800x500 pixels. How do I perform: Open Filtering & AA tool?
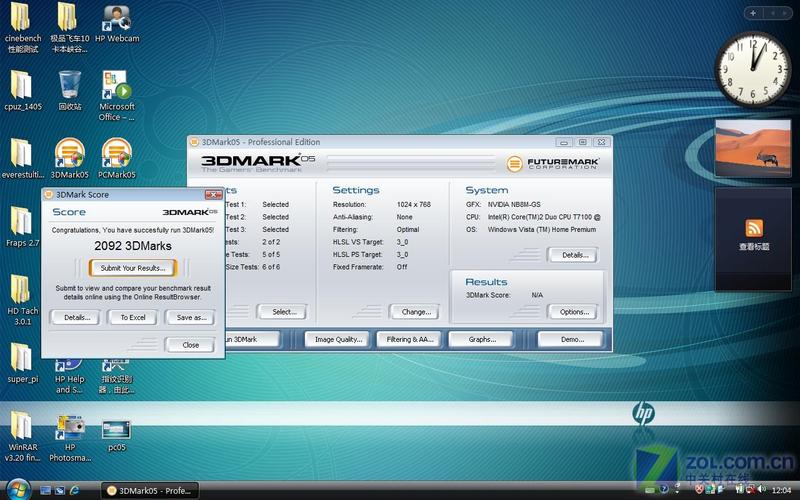(409, 339)
